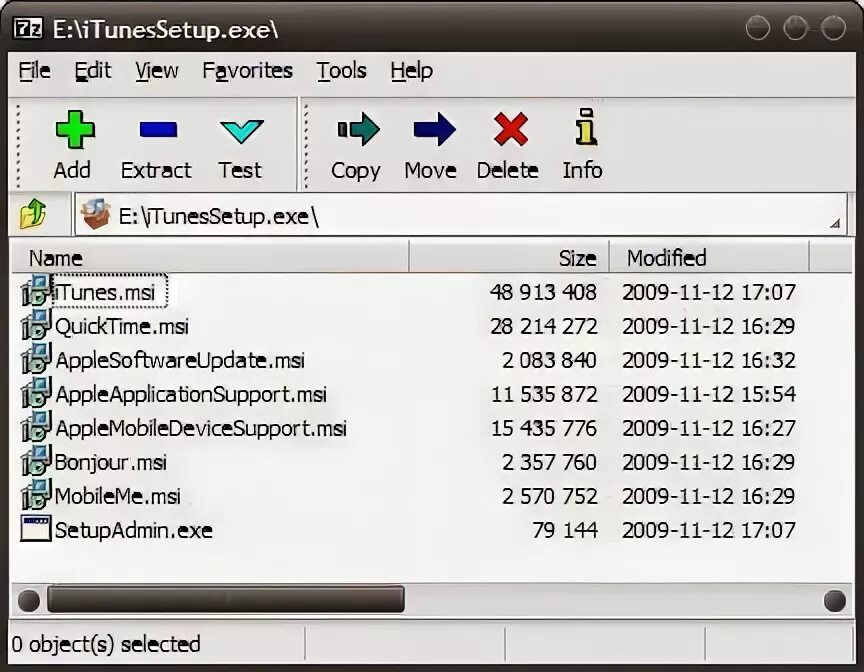Open the Tools menu
This screenshot has height=672, width=864.
pyautogui.click(x=342, y=71)
